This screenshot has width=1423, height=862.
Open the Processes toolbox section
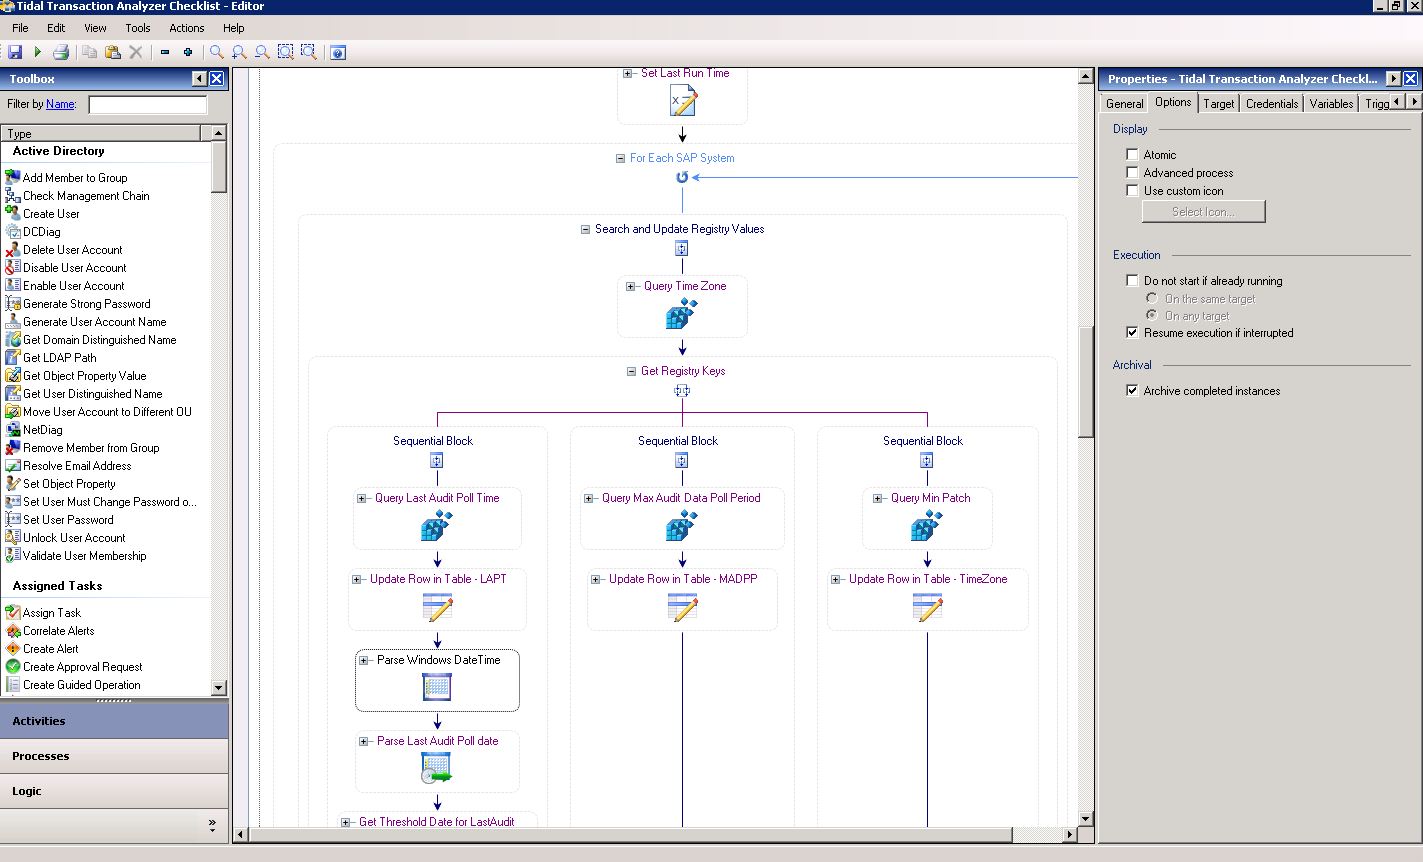click(114, 756)
